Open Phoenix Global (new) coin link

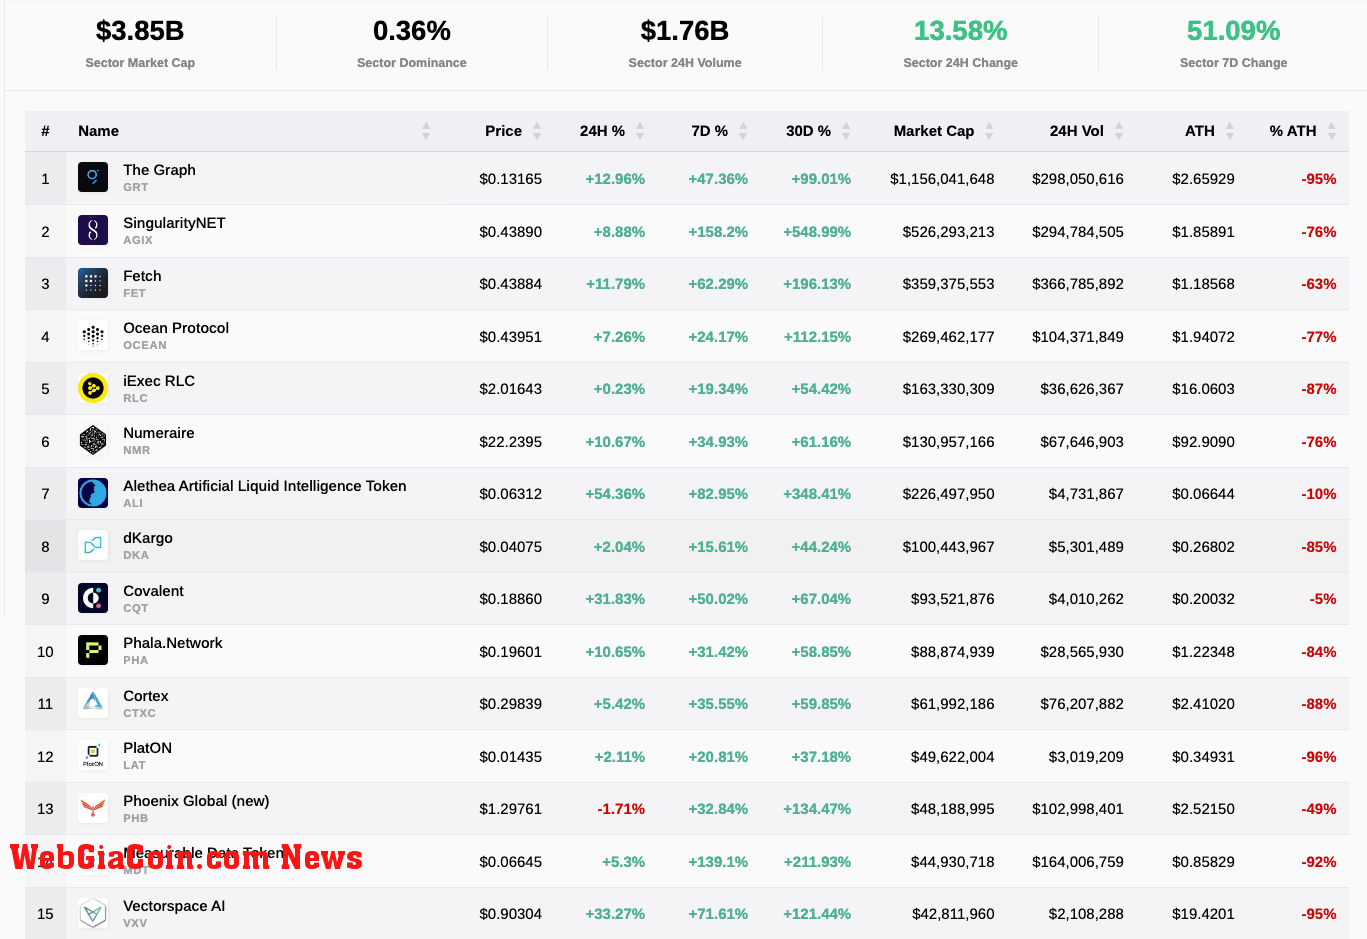[x=196, y=801]
